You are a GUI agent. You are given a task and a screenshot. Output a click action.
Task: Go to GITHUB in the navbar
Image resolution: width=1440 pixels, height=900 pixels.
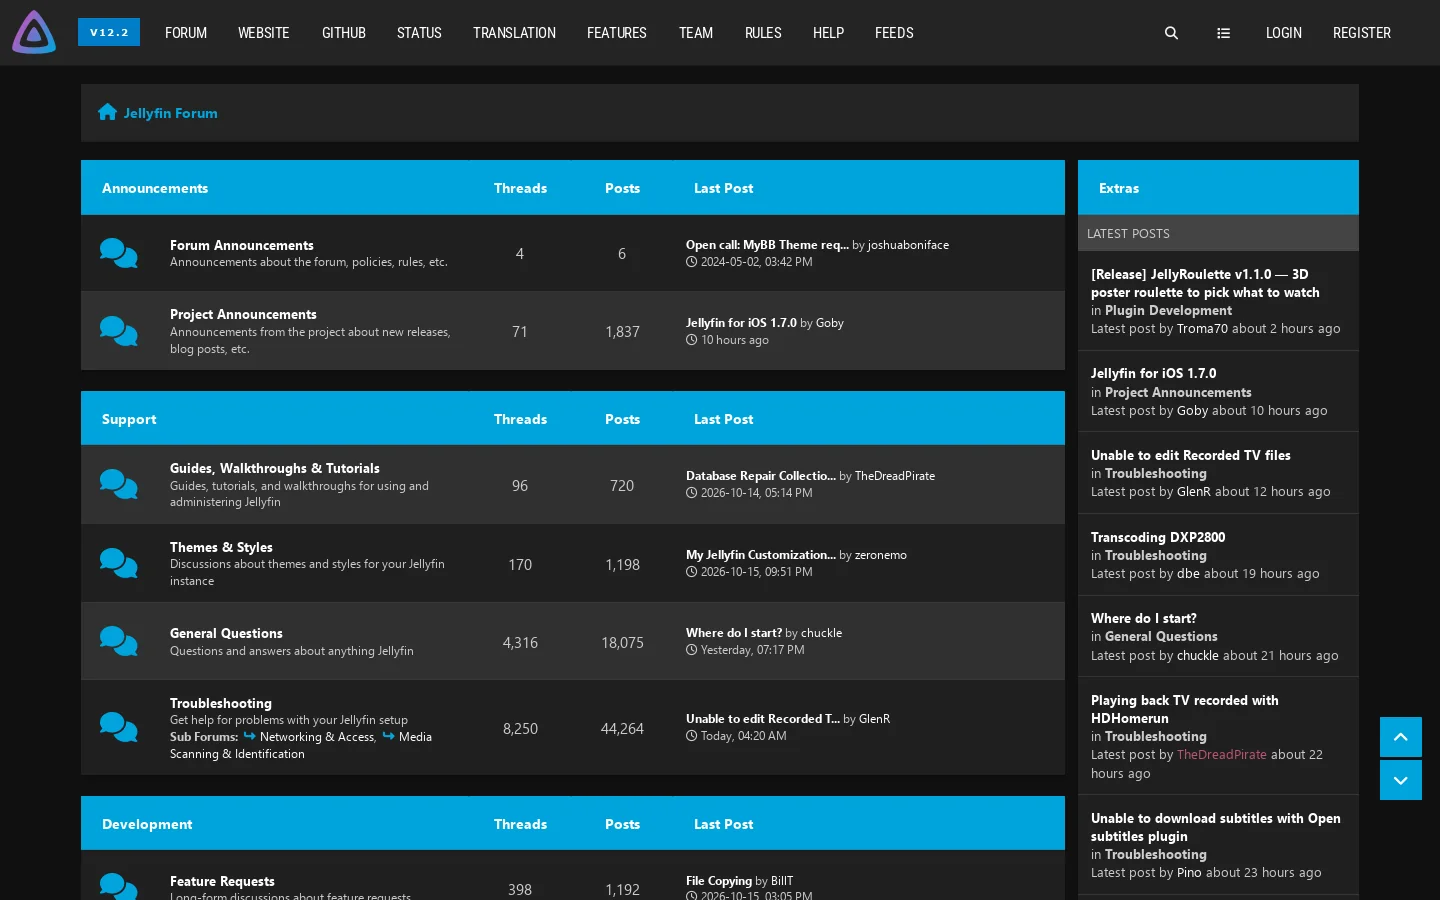(x=344, y=33)
